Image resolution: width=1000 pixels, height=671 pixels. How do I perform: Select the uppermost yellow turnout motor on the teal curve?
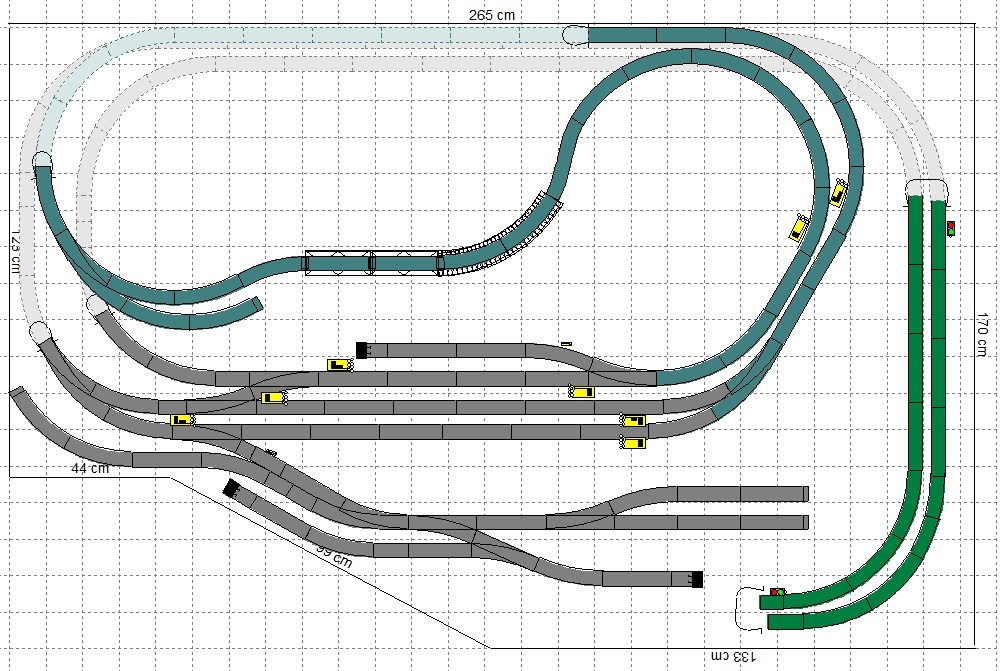pos(838,192)
